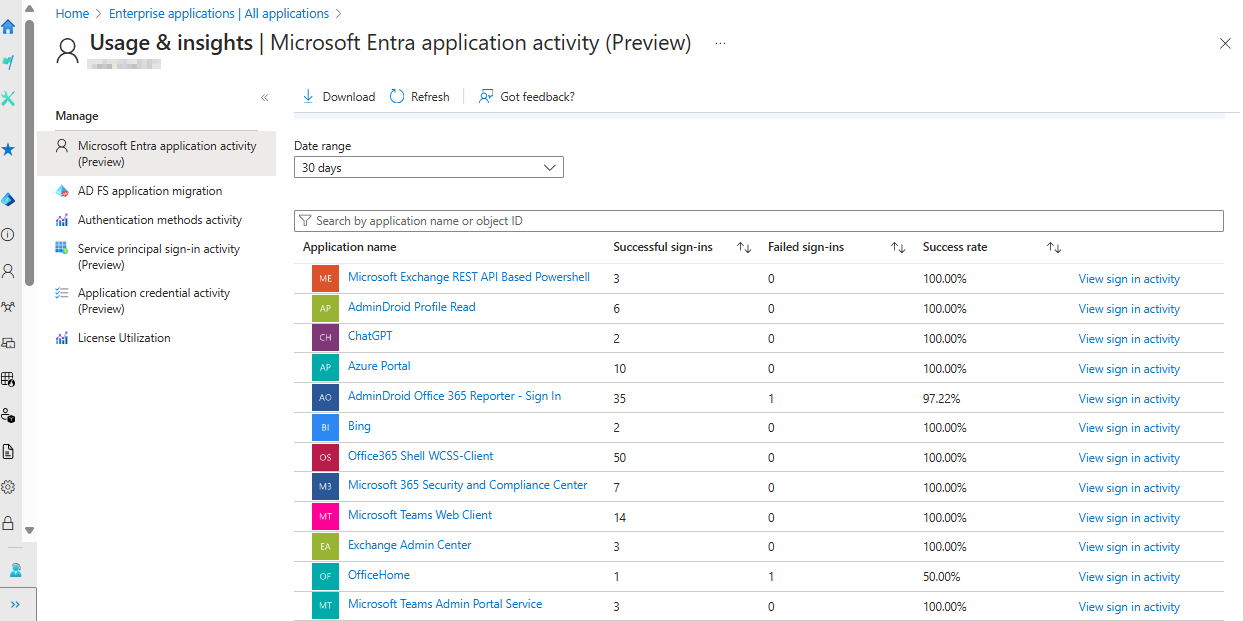Click the settings gear icon in left rail
The width and height of the screenshot is (1243, 621).
click(x=8, y=487)
